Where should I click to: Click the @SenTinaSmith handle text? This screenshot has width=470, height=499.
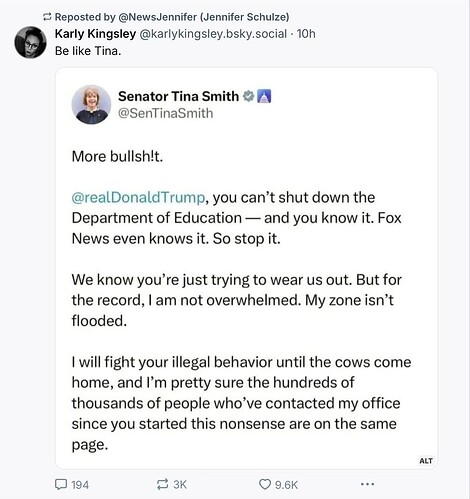click(x=166, y=113)
